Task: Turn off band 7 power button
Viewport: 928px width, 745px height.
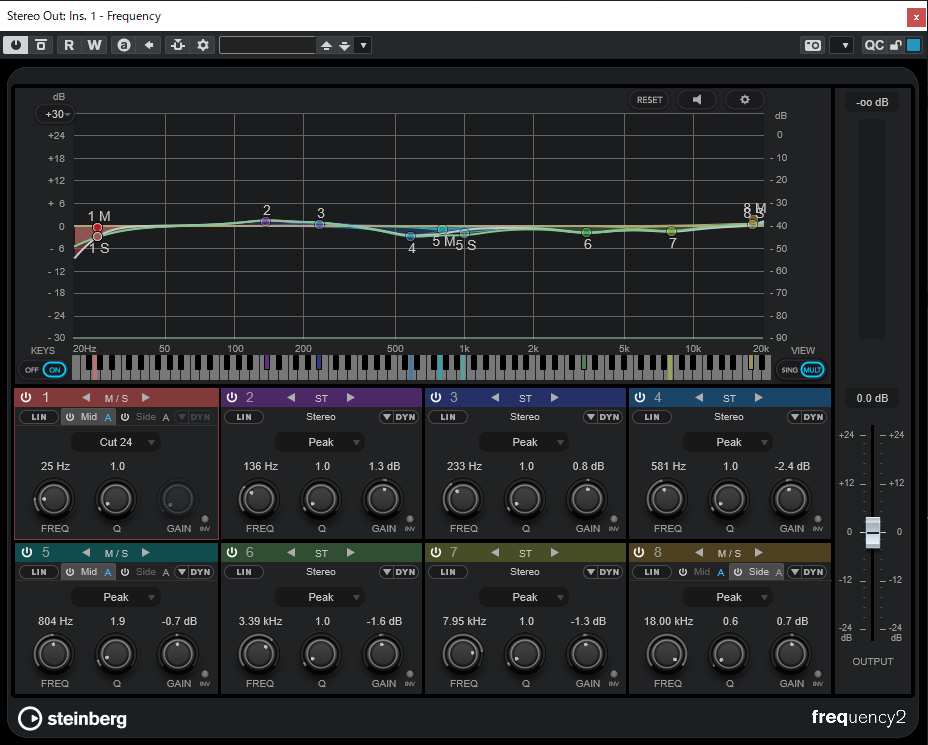Action: (x=436, y=553)
